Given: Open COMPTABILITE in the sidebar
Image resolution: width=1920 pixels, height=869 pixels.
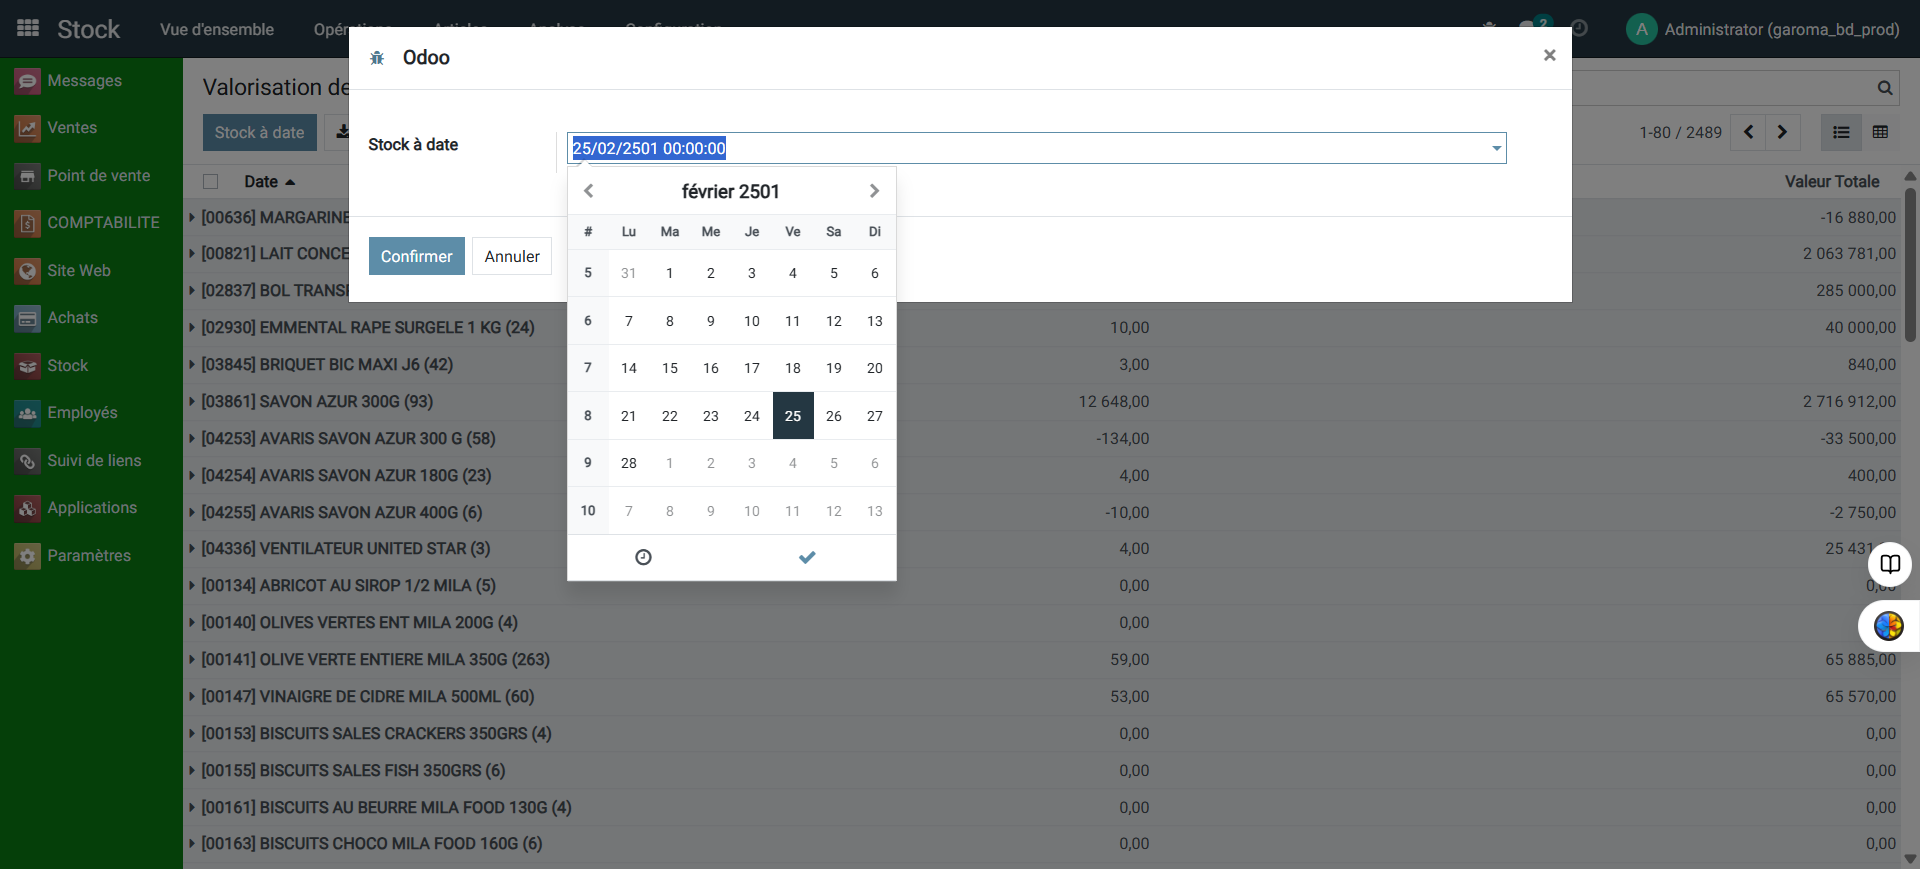Looking at the screenshot, I should (x=28, y=223).
